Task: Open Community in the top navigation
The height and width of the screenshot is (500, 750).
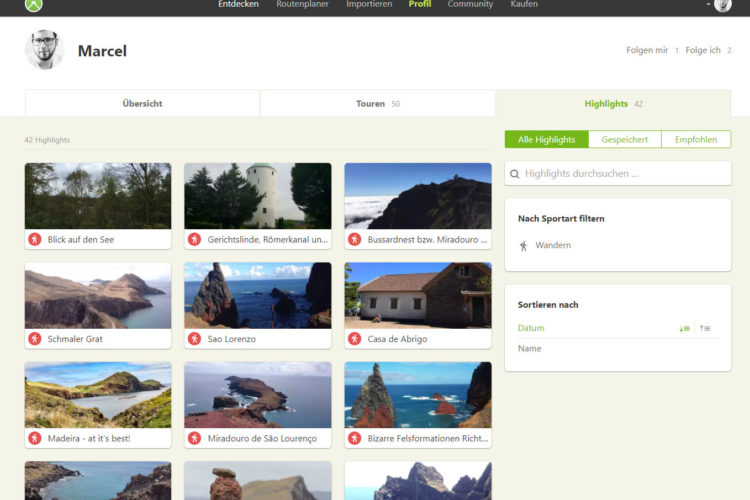Action: [x=470, y=4]
